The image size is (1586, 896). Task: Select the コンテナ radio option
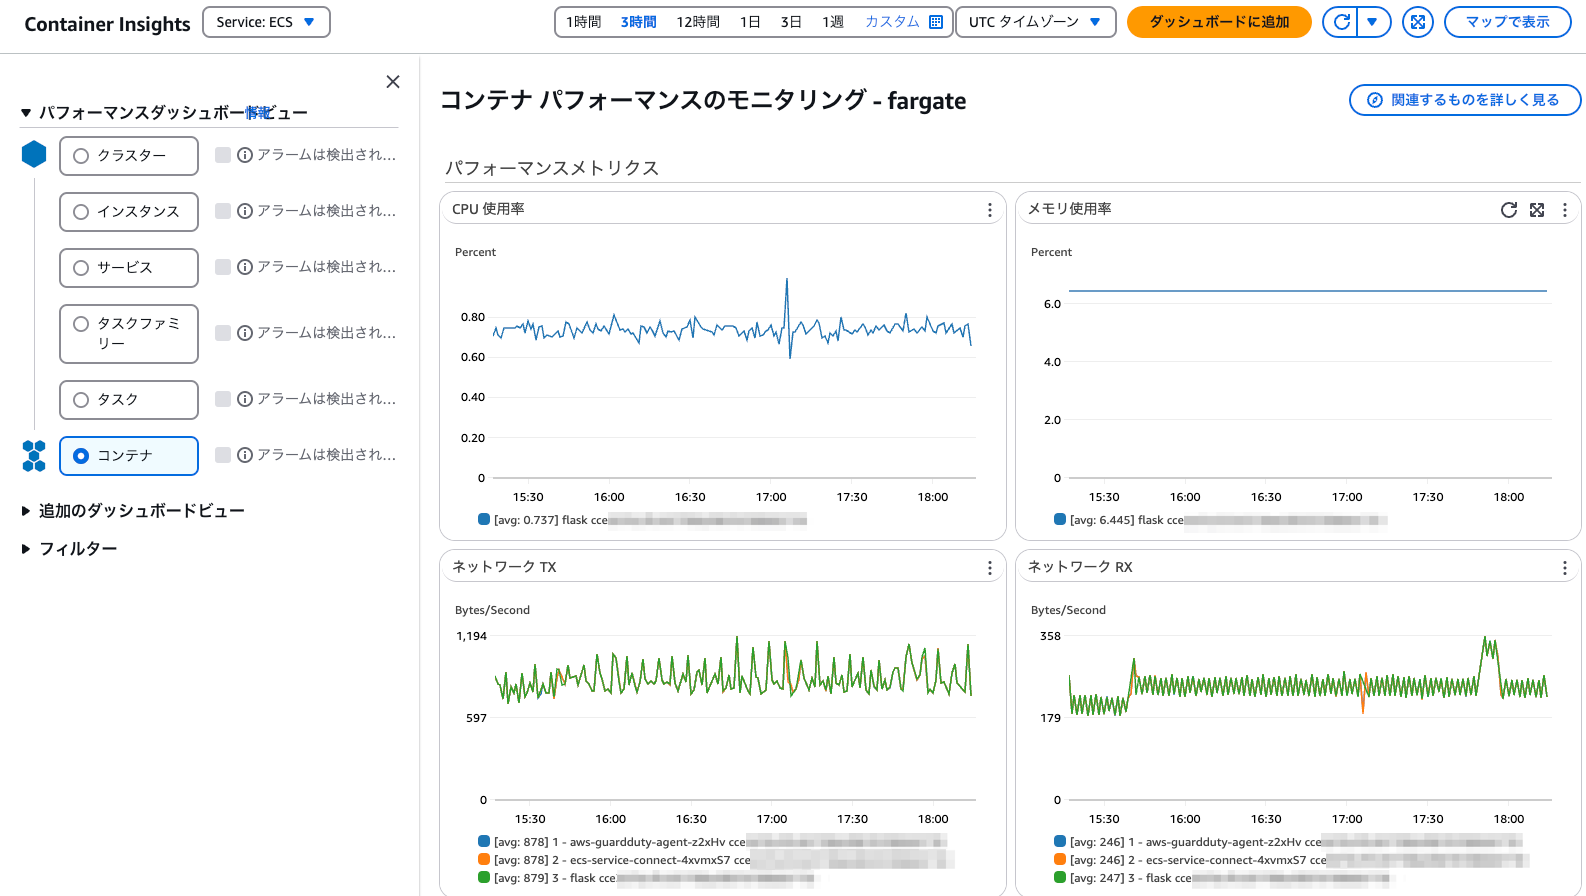pyautogui.click(x=81, y=456)
